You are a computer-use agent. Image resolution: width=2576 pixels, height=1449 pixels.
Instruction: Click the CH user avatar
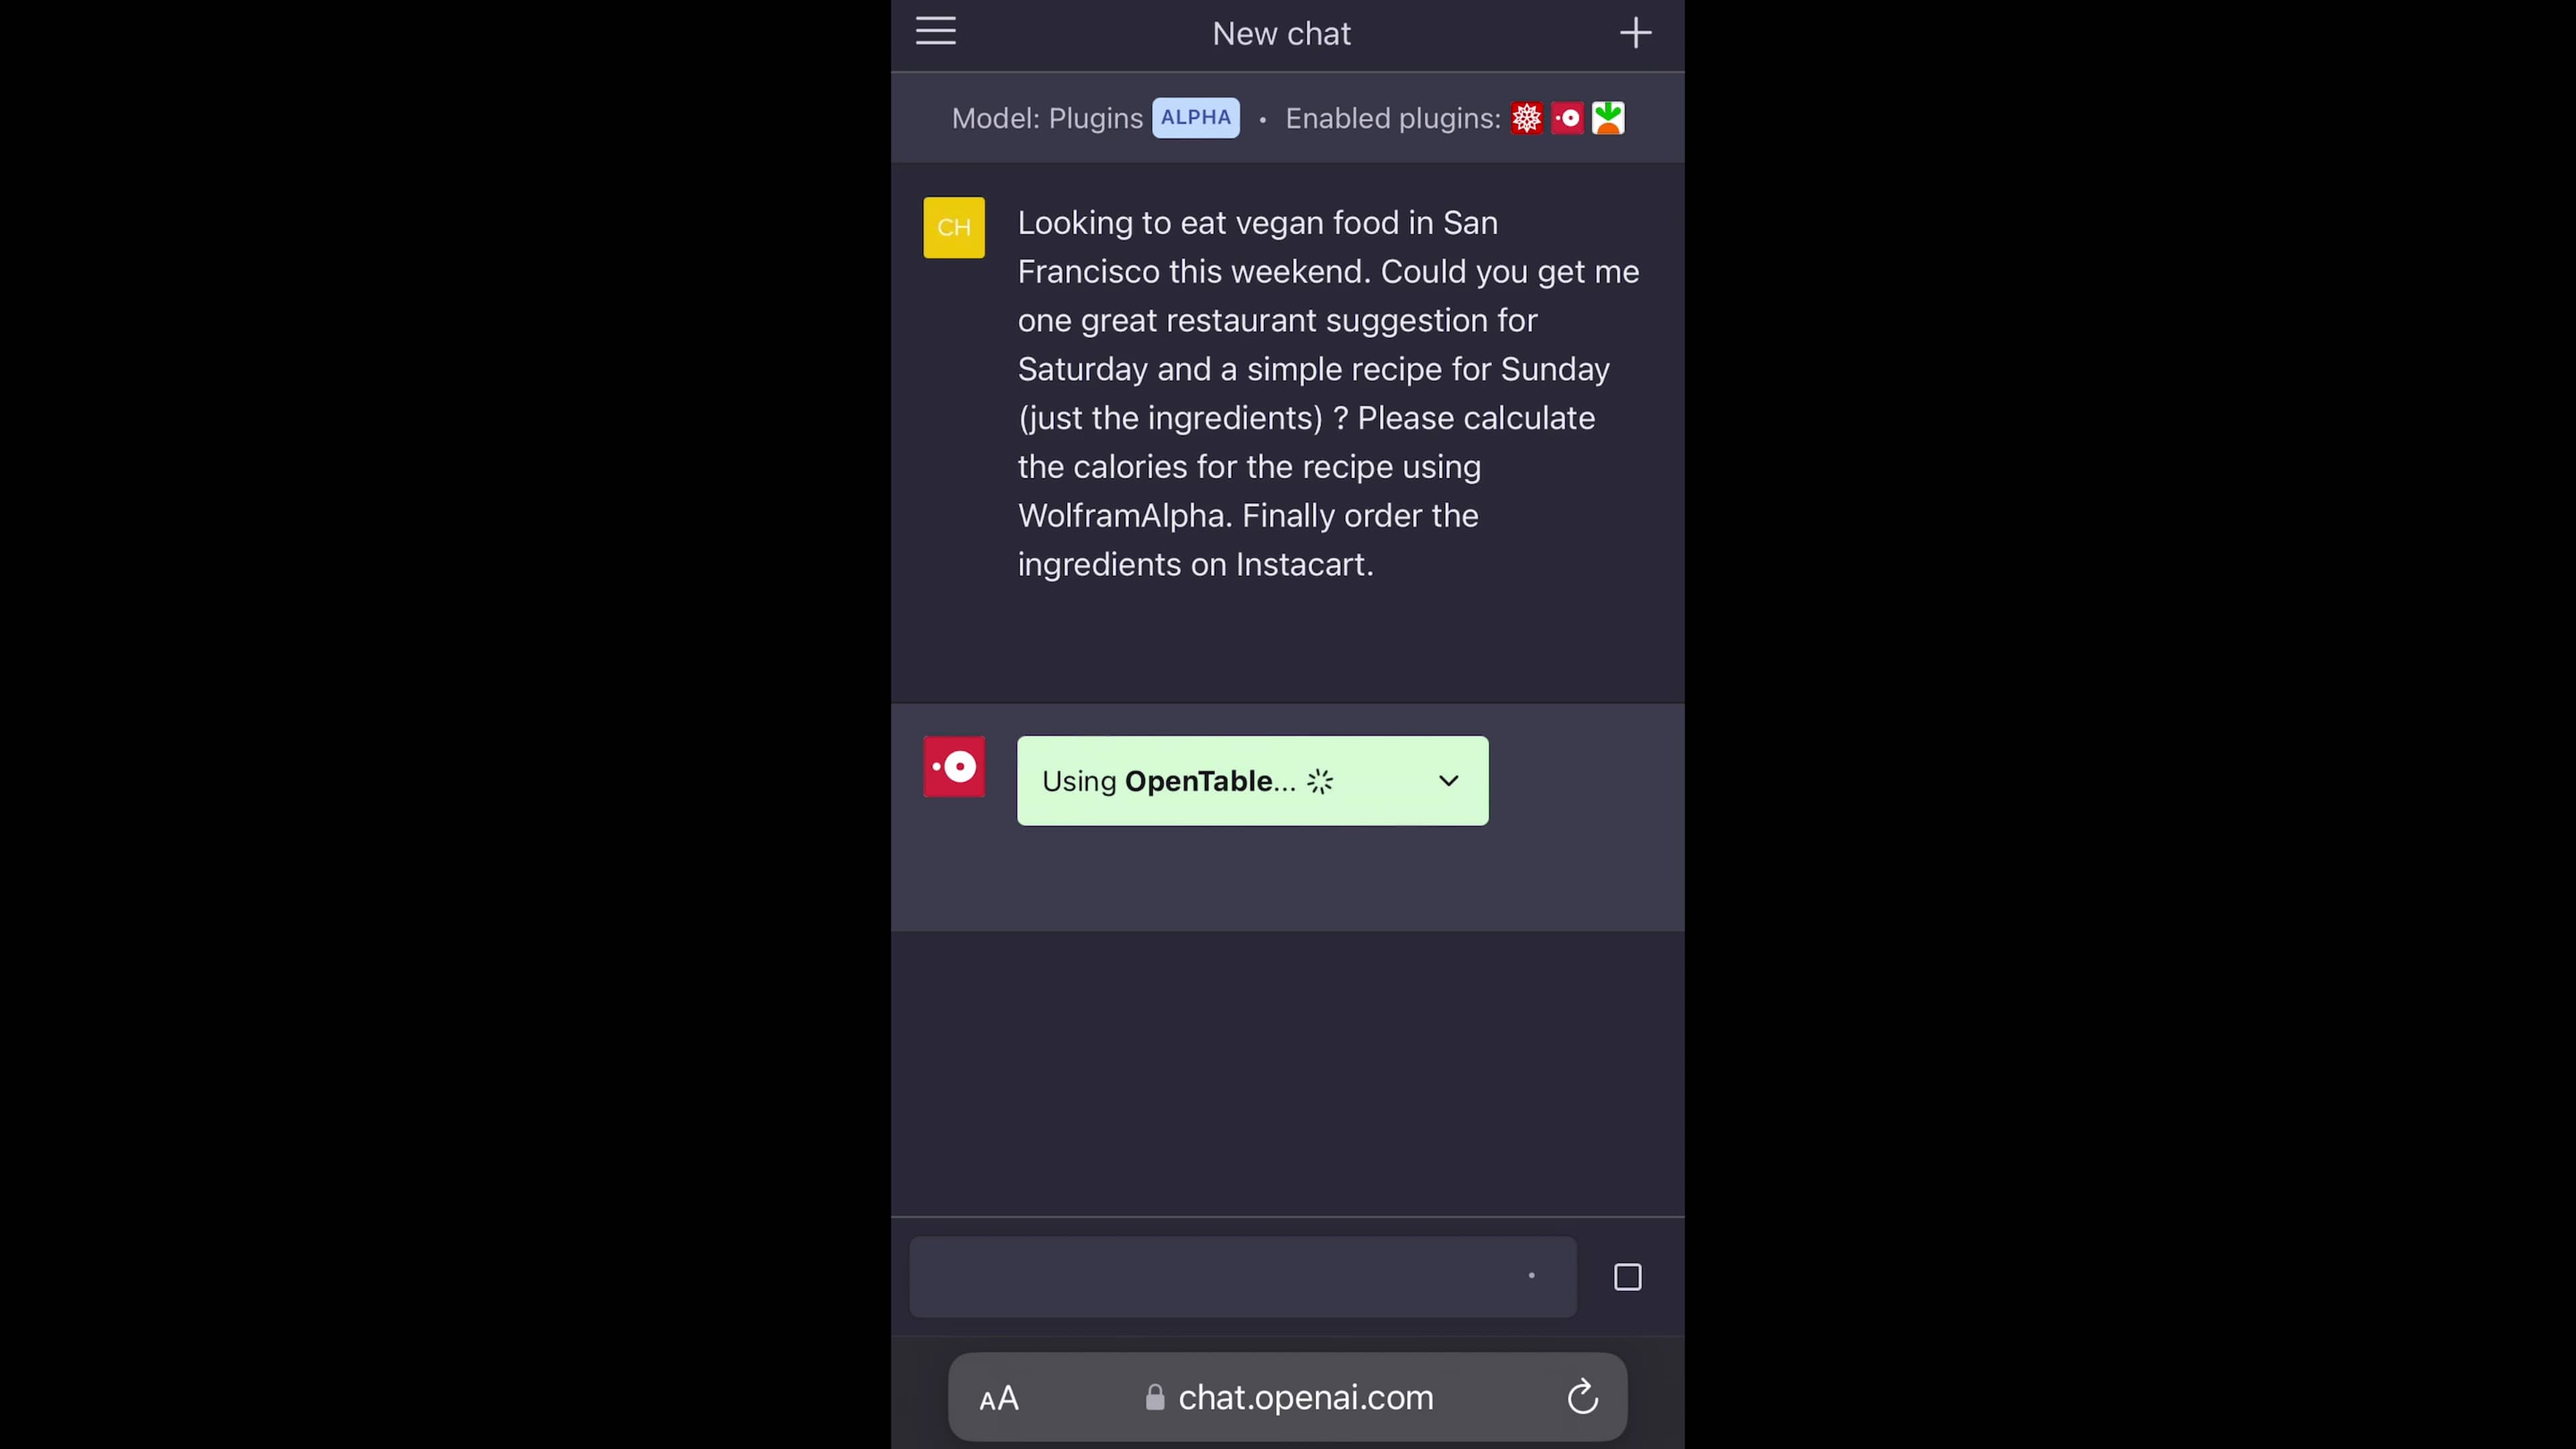point(954,228)
